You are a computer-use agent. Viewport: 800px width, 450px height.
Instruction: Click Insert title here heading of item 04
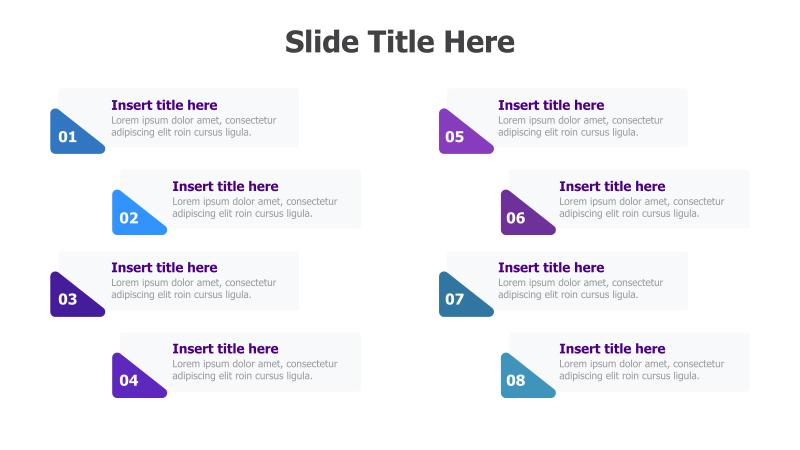pos(225,348)
